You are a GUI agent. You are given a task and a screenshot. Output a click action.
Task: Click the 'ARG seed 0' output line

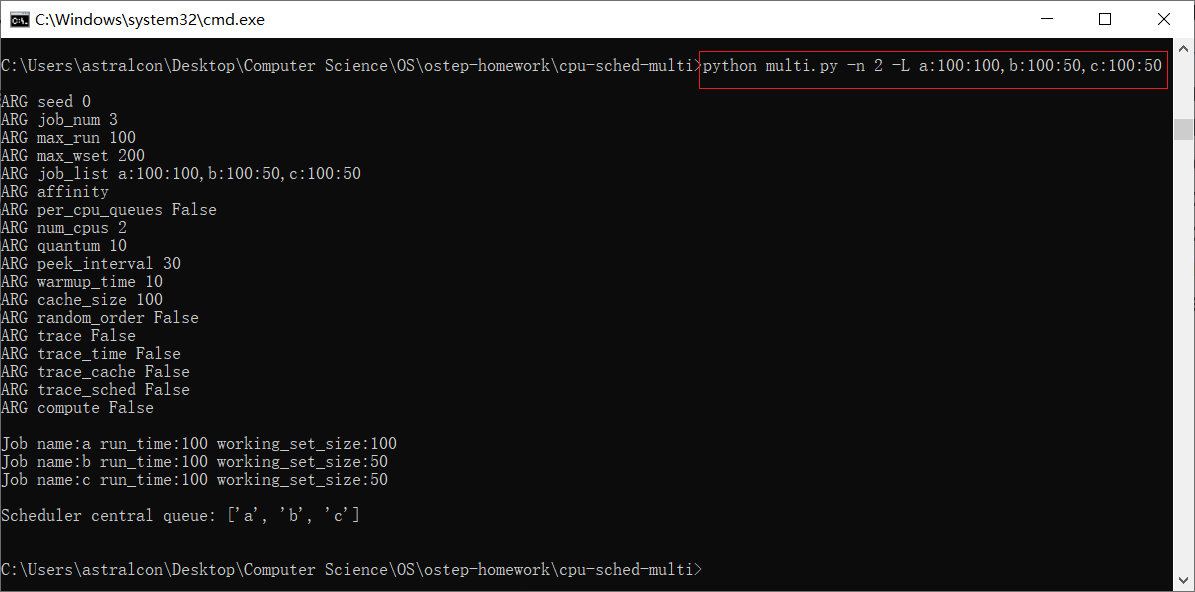[x=46, y=102]
